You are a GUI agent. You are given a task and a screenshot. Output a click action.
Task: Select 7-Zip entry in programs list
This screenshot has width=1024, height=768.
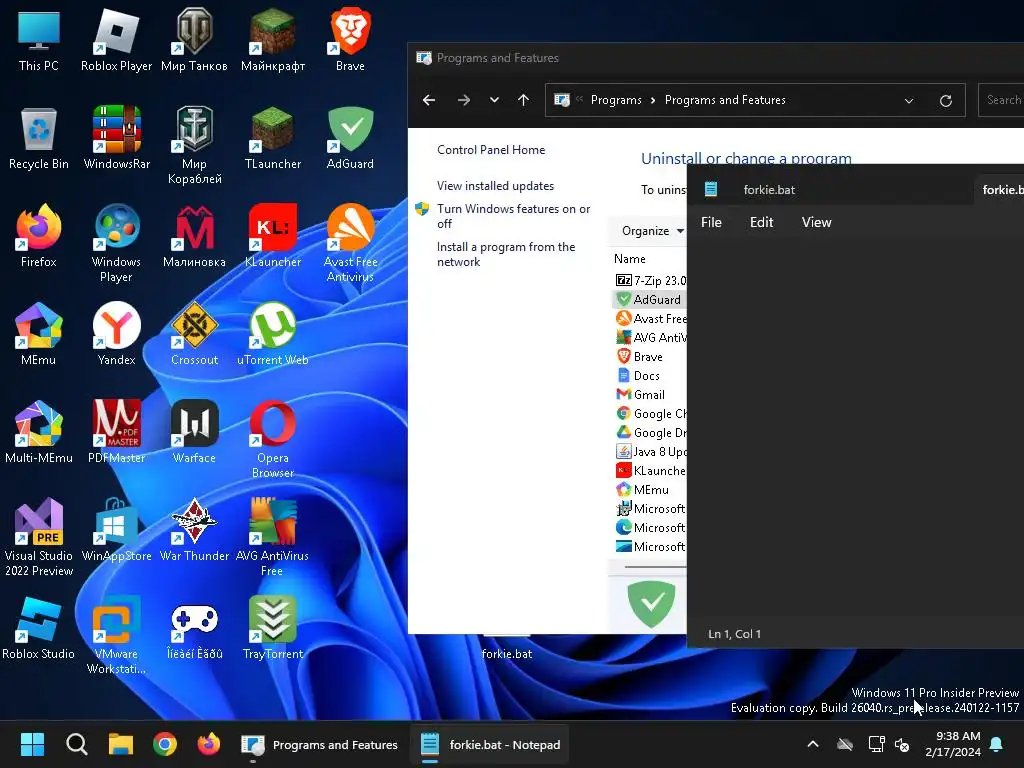click(x=650, y=280)
